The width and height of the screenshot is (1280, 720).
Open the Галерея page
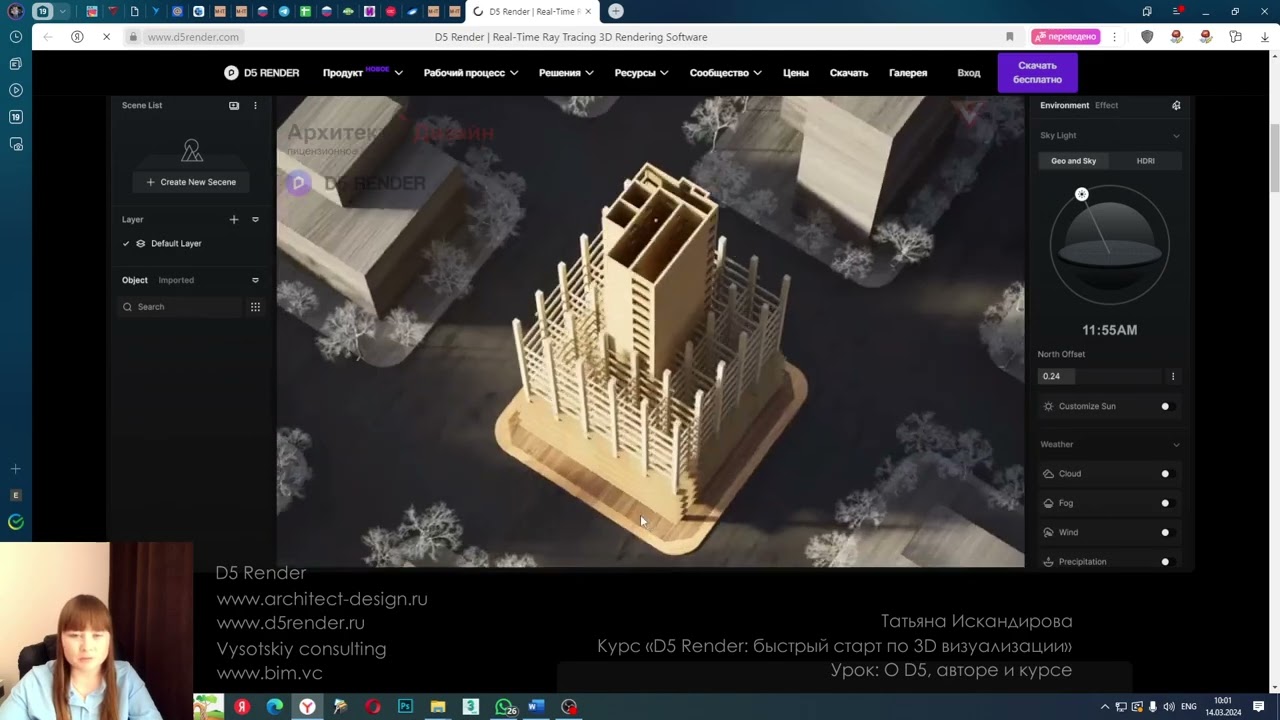(908, 73)
